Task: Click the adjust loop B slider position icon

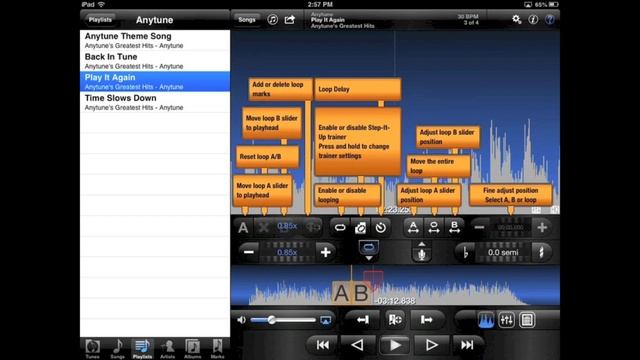Action: click(x=454, y=227)
